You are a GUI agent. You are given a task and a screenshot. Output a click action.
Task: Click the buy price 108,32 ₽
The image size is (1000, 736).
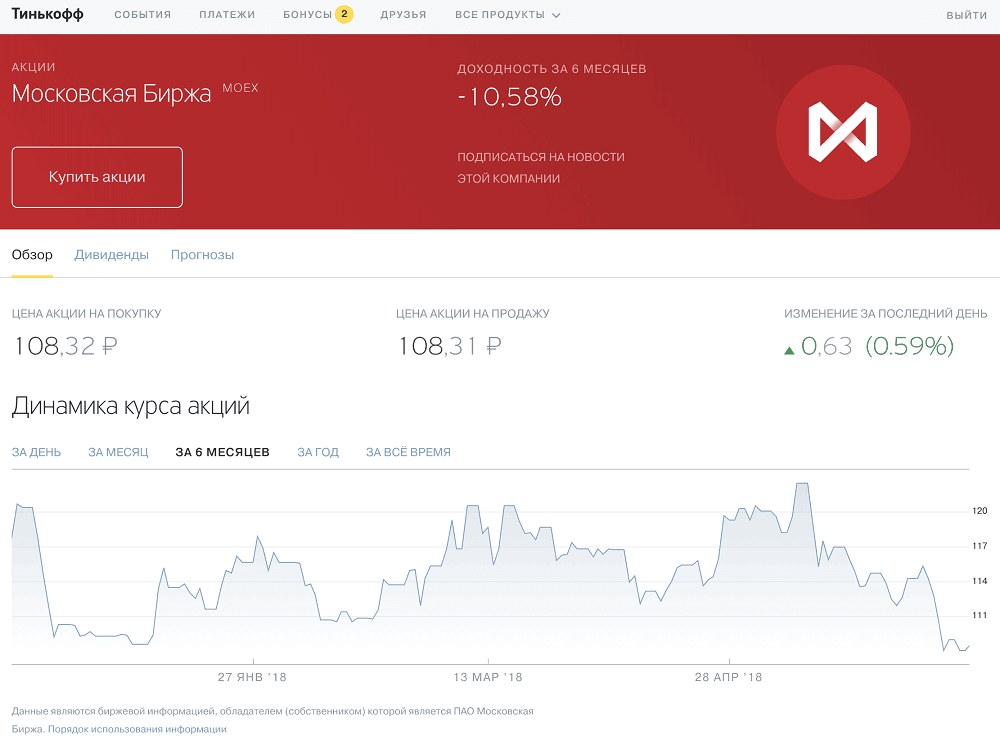pyautogui.click(x=65, y=346)
